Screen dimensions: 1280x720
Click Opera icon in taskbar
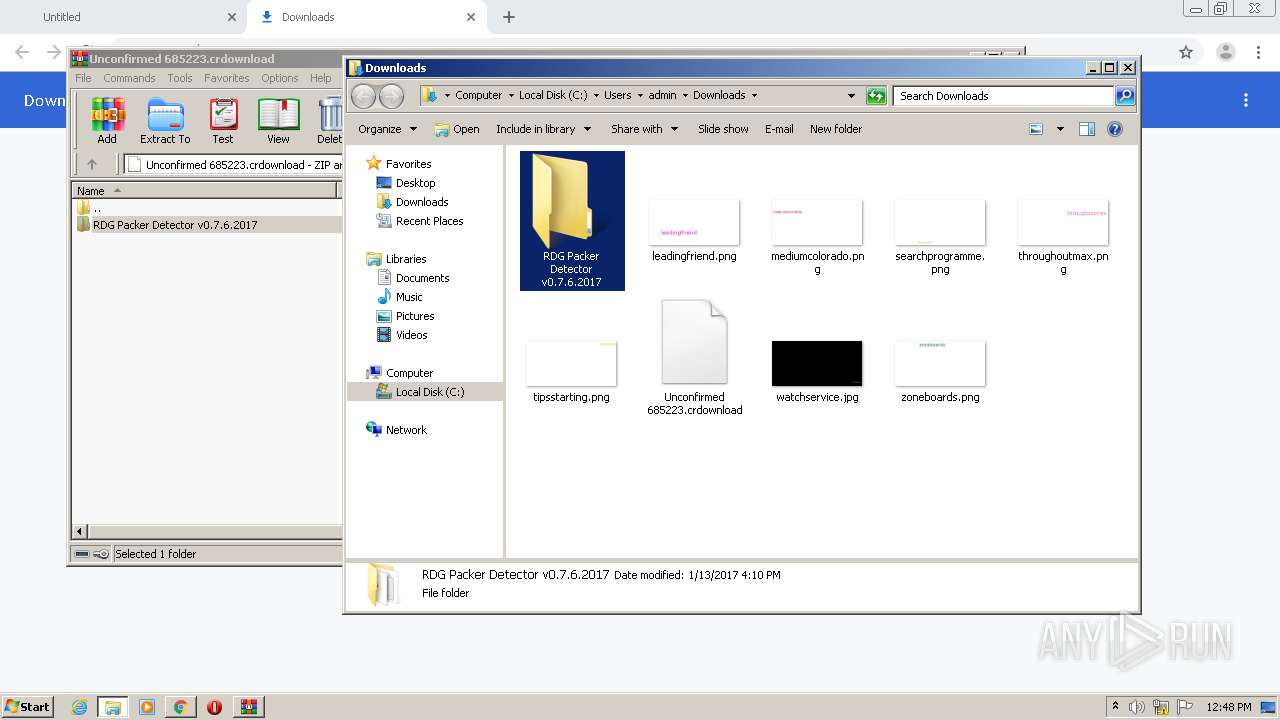214,707
